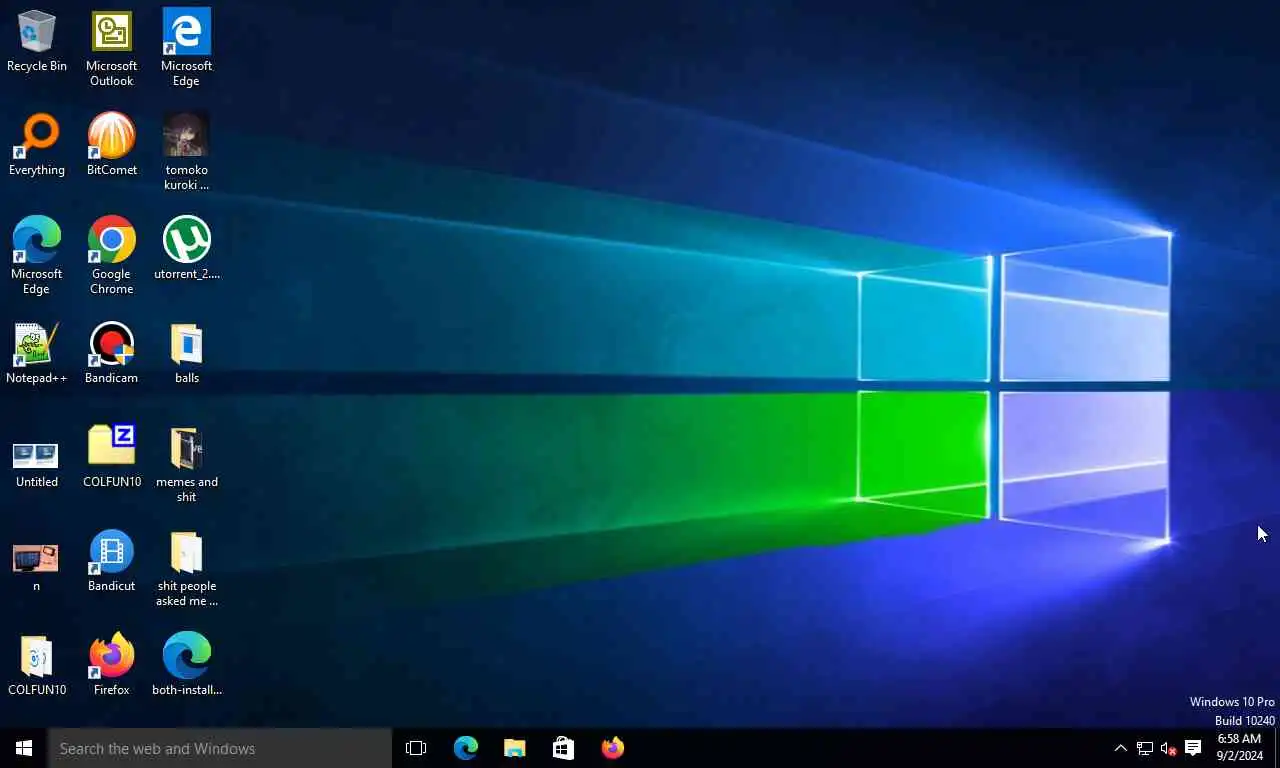Screen dimensions: 1280x768
Task: Select the memes folder icon
Action: coord(186,464)
